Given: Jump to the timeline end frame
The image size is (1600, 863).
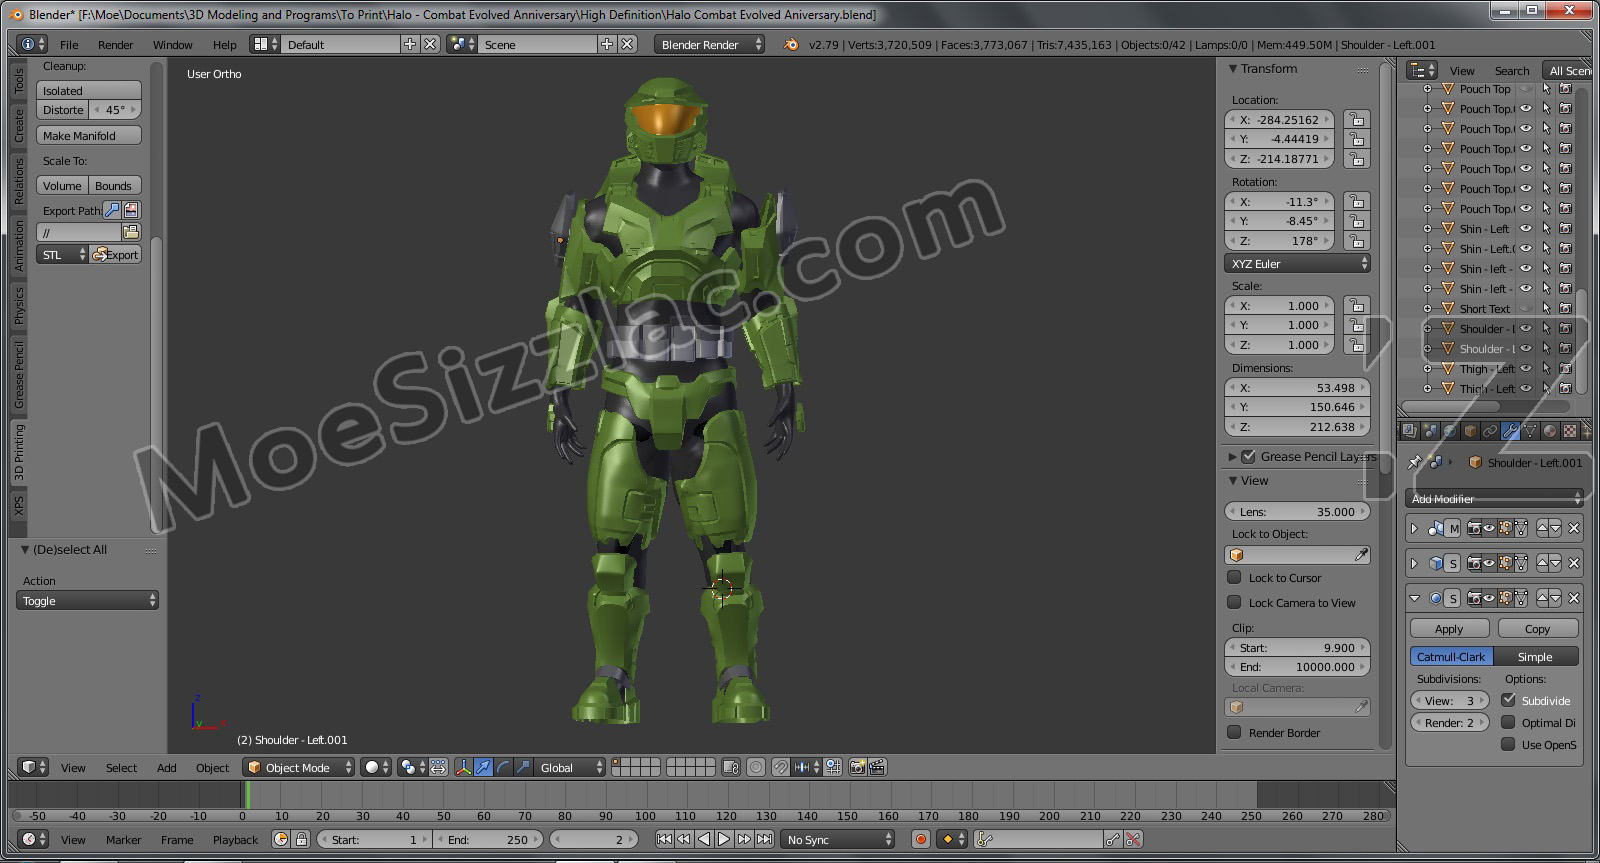Looking at the screenshot, I should (x=765, y=840).
